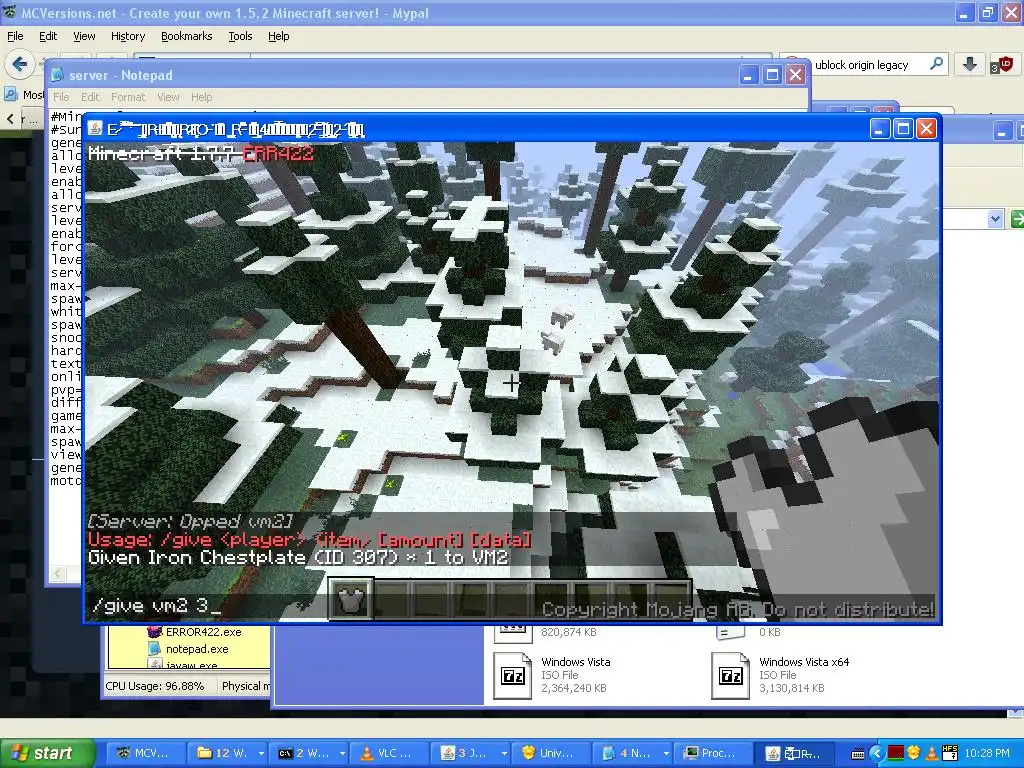
Task: Click the green Go arrow in background window
Action: tap(1017, 219)
